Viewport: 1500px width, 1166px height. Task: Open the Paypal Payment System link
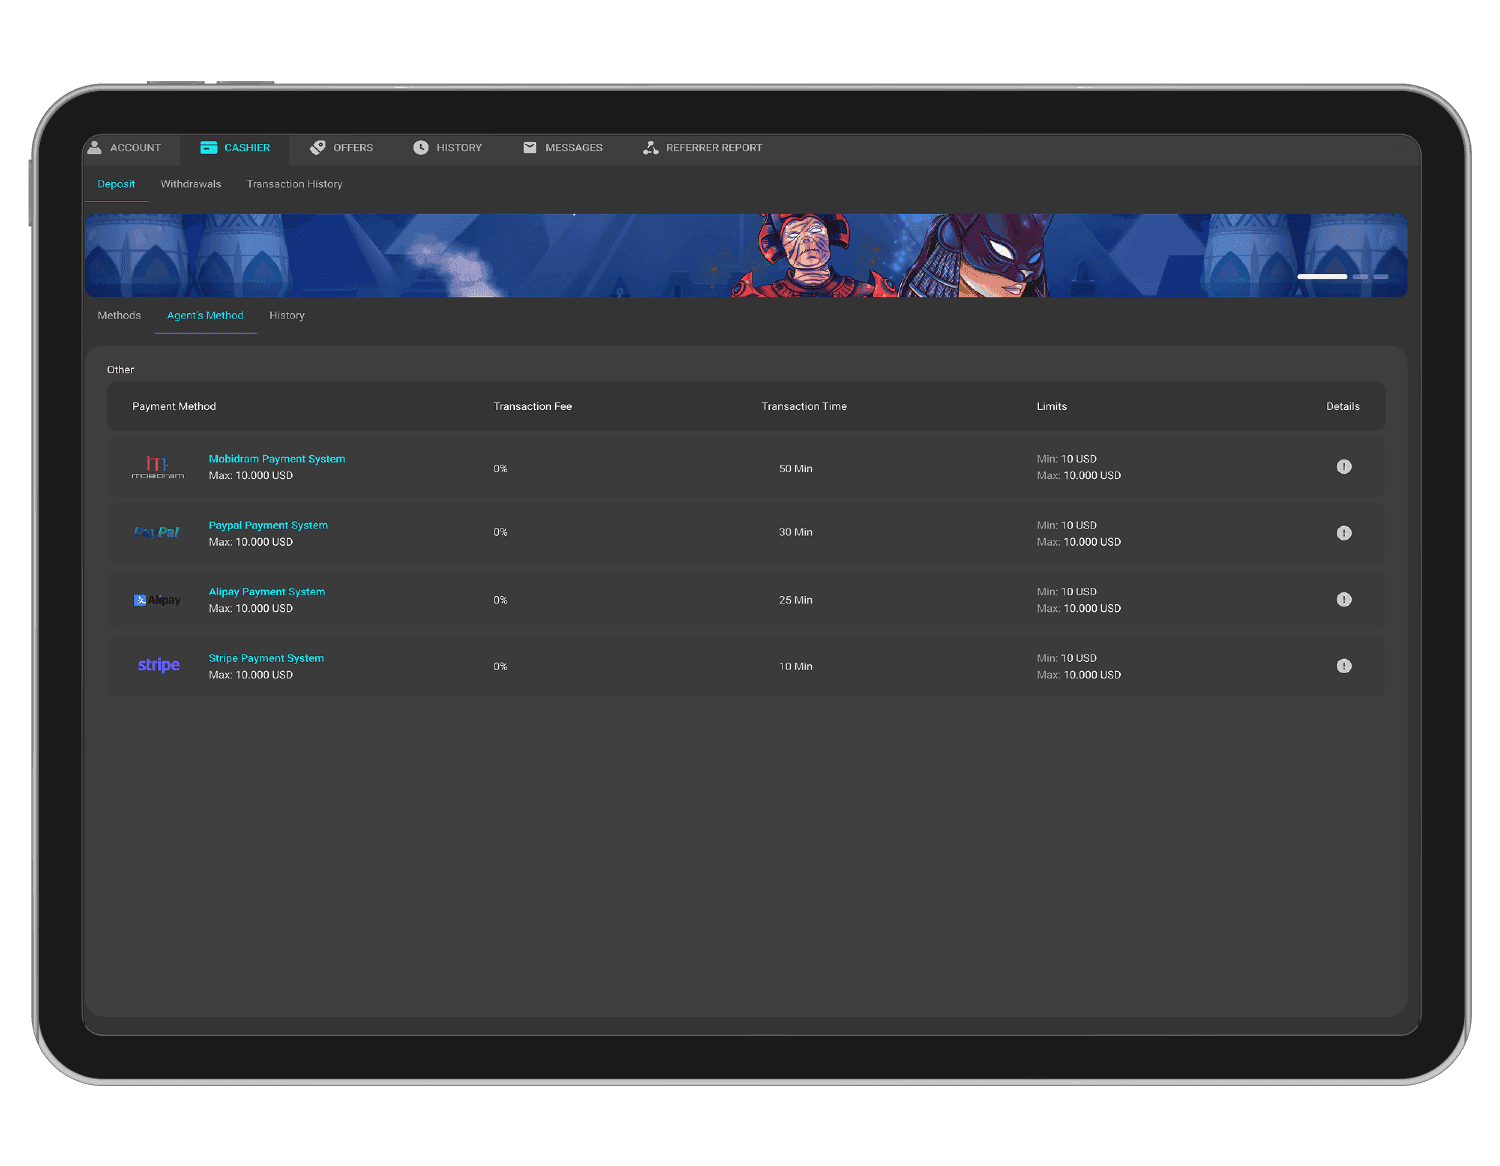coord(268,525)
